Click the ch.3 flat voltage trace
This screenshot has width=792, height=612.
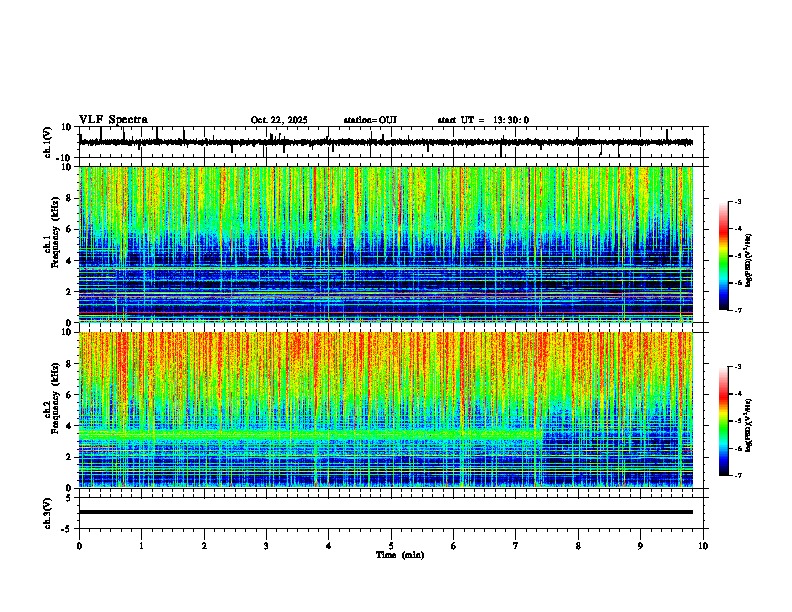[386, 512]
